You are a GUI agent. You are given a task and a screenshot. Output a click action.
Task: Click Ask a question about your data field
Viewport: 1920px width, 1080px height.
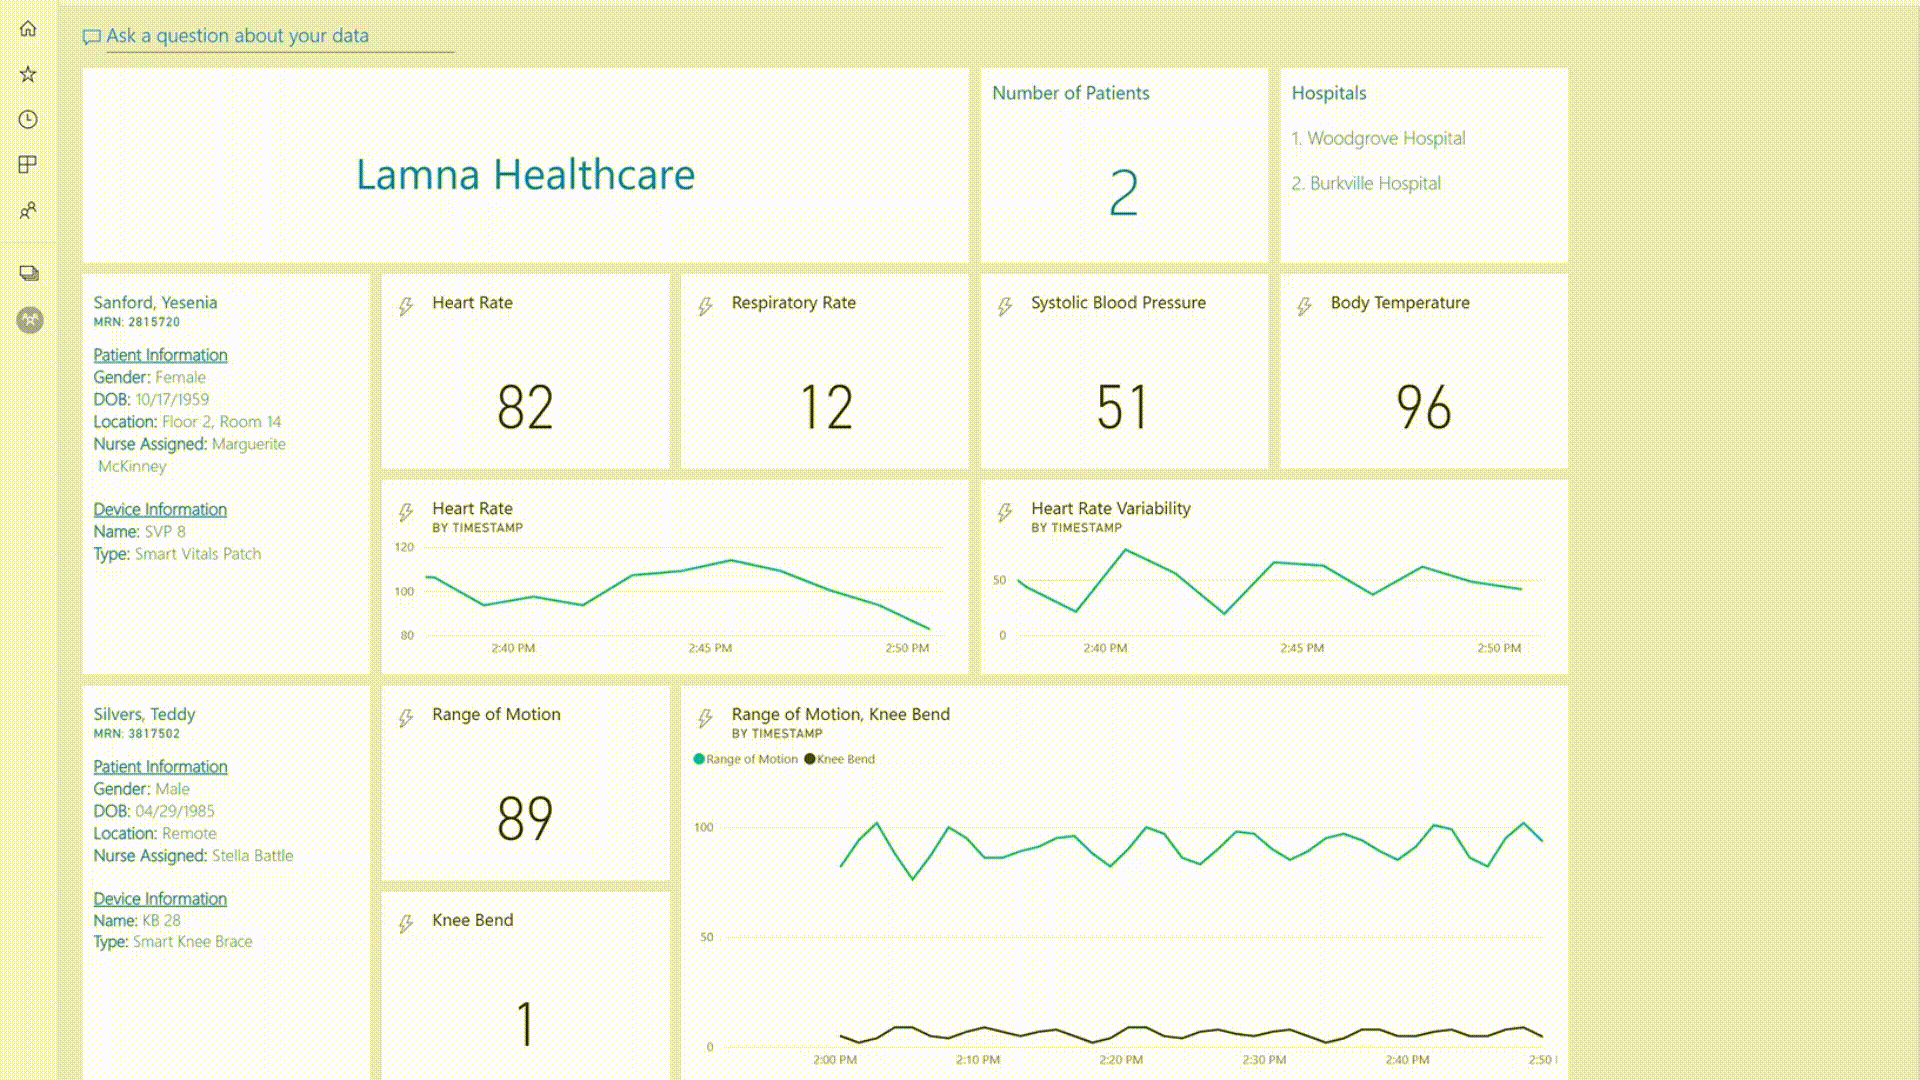point(280,36)
